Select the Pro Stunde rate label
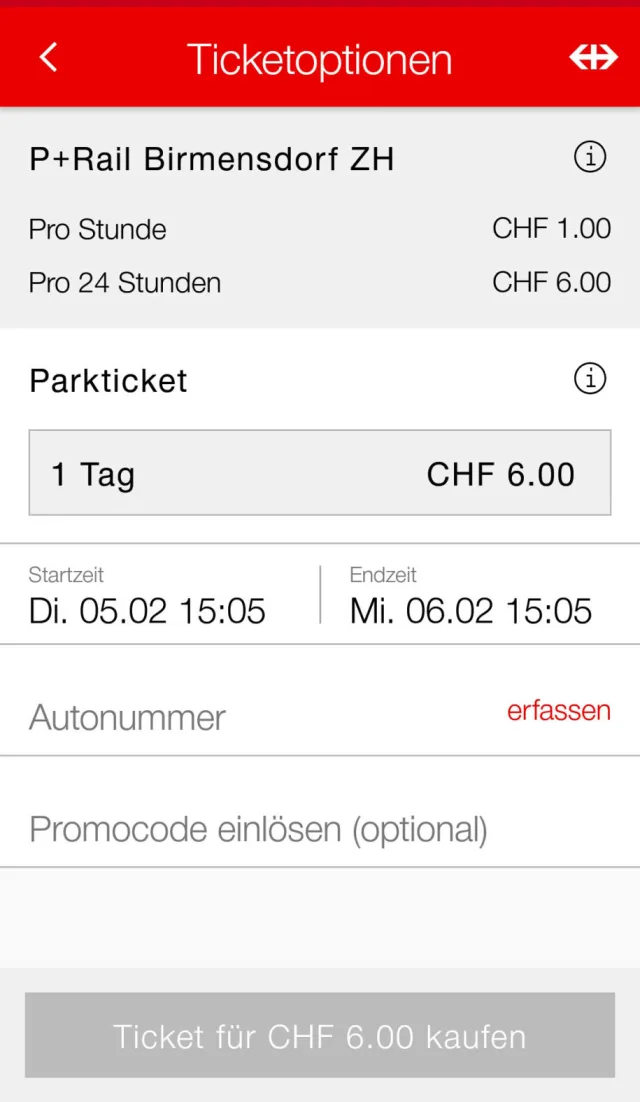This screenshot has height=1102, width=640. pos(98,230)
